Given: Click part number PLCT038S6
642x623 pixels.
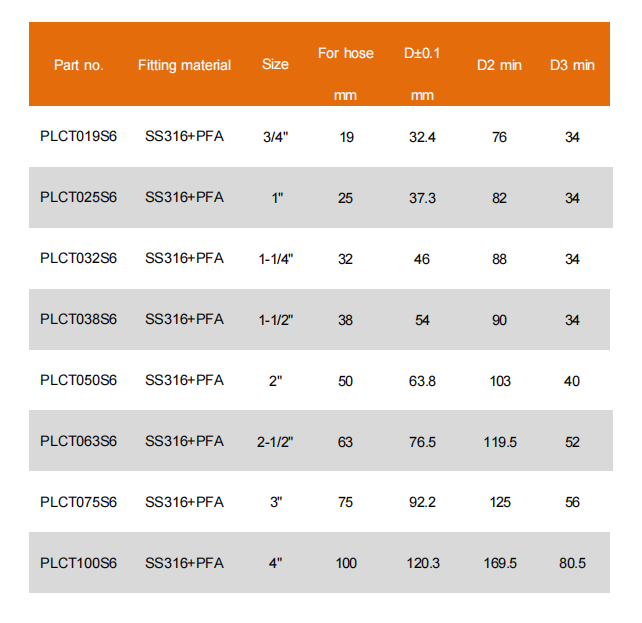Looking at the screenshot, I should [79, 320].
